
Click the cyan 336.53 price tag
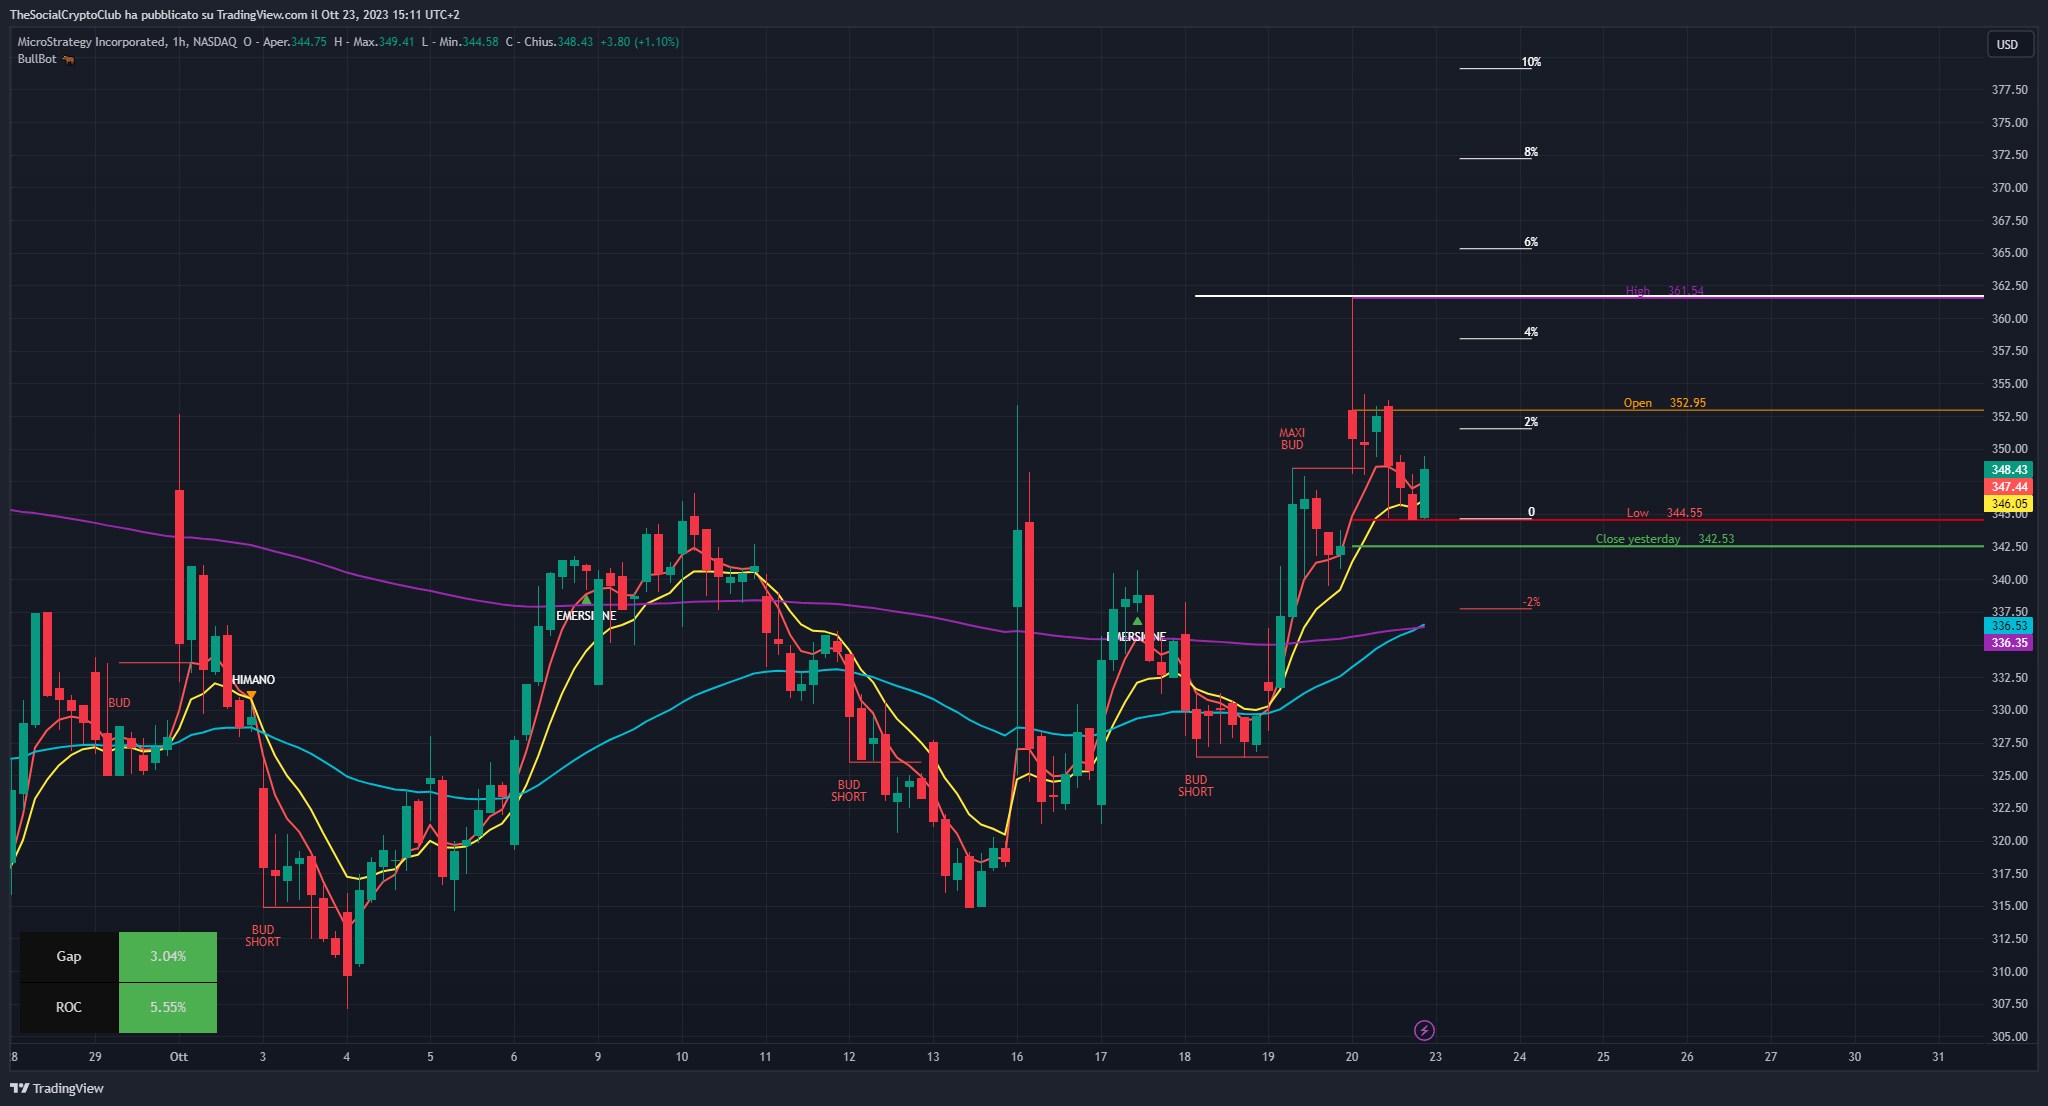tap(2008, 626)
